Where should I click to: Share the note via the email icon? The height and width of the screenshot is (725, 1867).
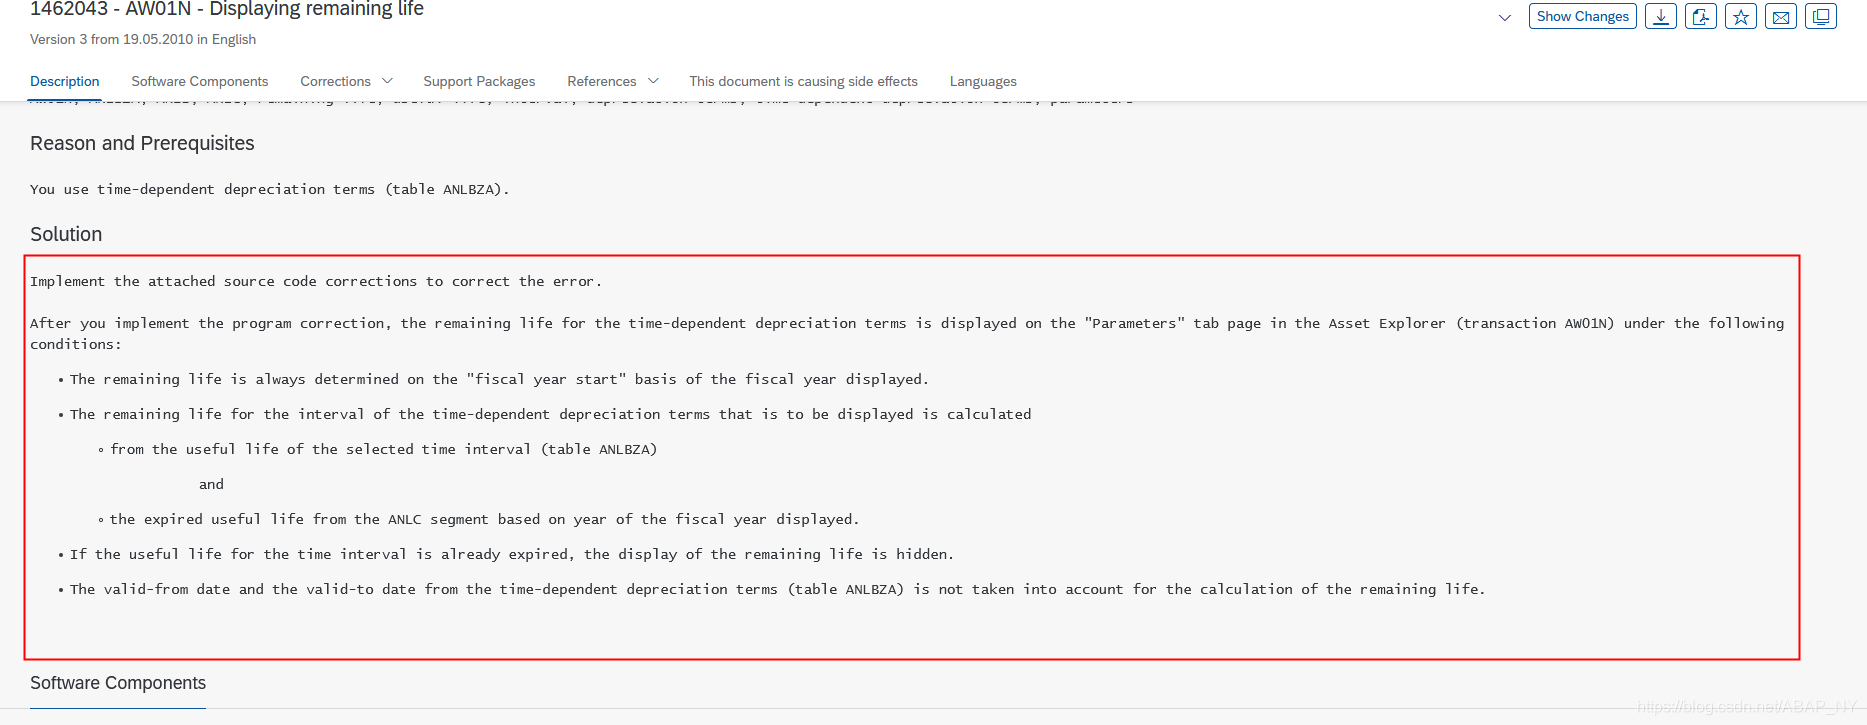[1780, 16]
